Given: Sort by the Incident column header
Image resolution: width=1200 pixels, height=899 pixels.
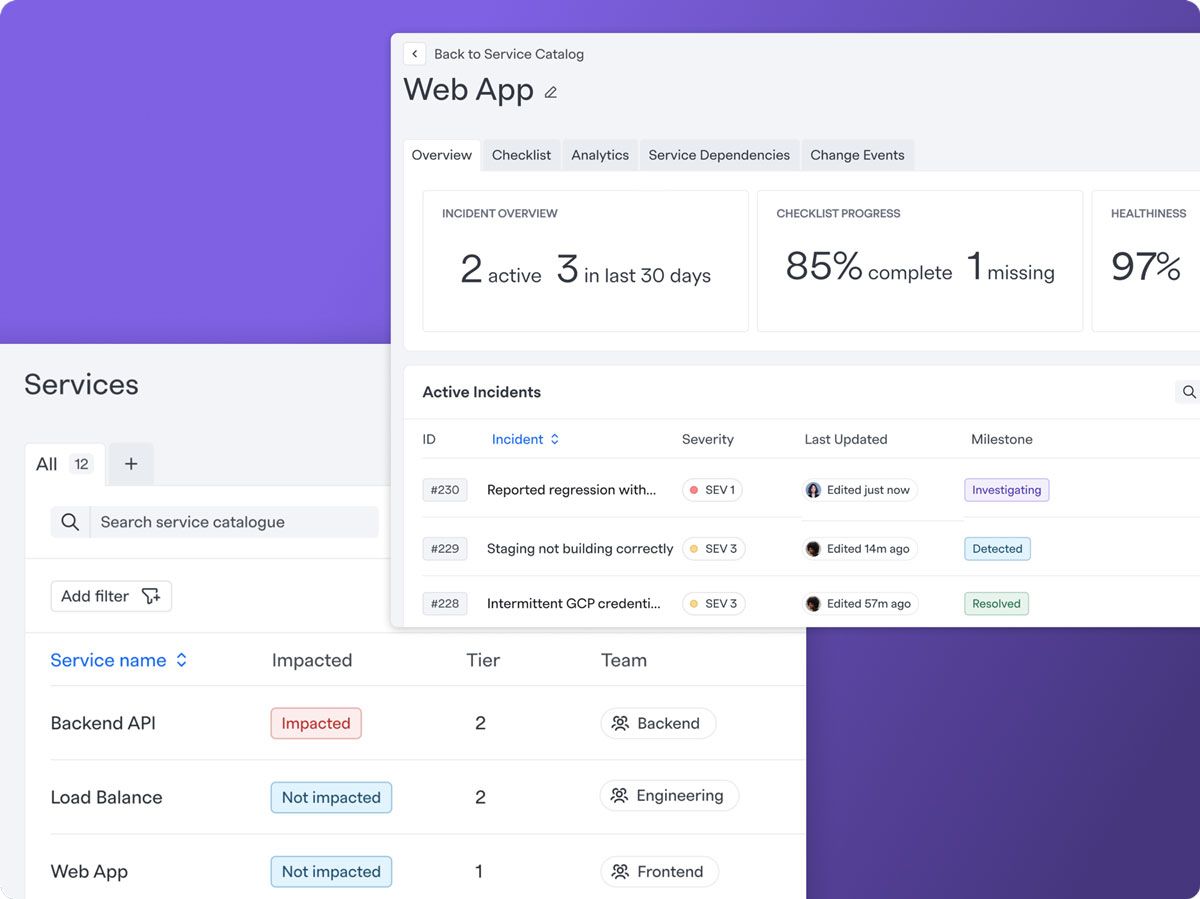Looking at the screenshot, I should click(x=525, y=439).
